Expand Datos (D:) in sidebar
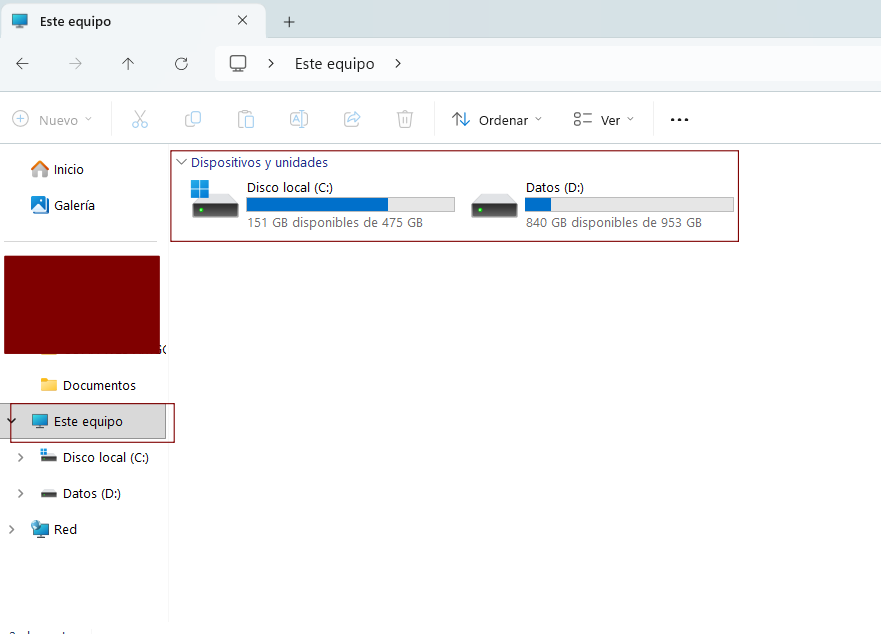The height and width of the screenshot is (634, 881). [x=21, y=493]
